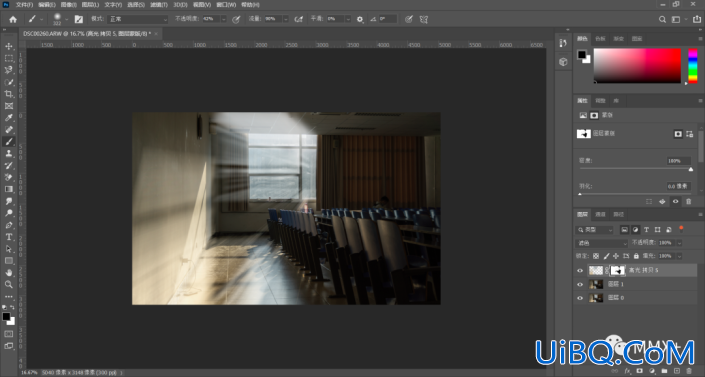Open the smoothing options gear

(360, 19)
